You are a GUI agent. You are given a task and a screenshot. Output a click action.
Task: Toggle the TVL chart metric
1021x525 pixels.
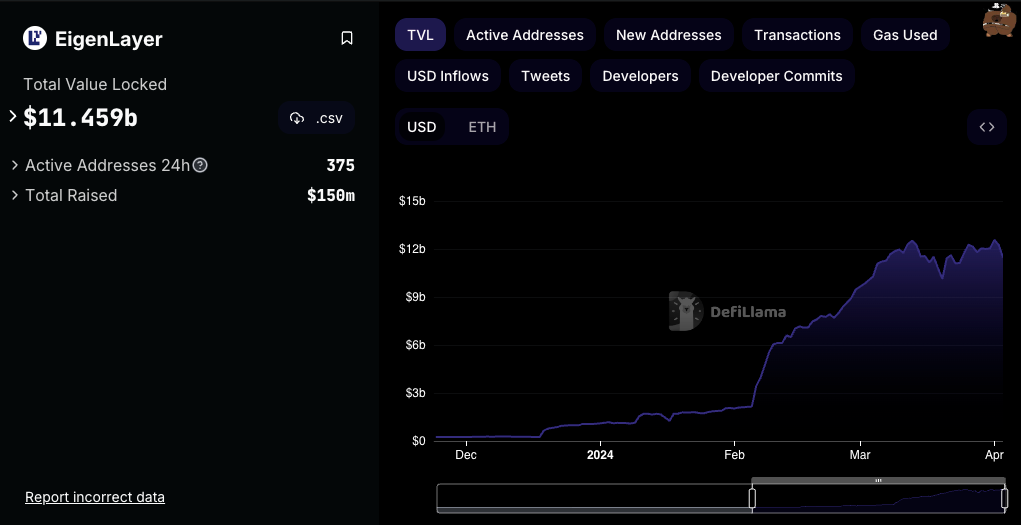point(421,35)
